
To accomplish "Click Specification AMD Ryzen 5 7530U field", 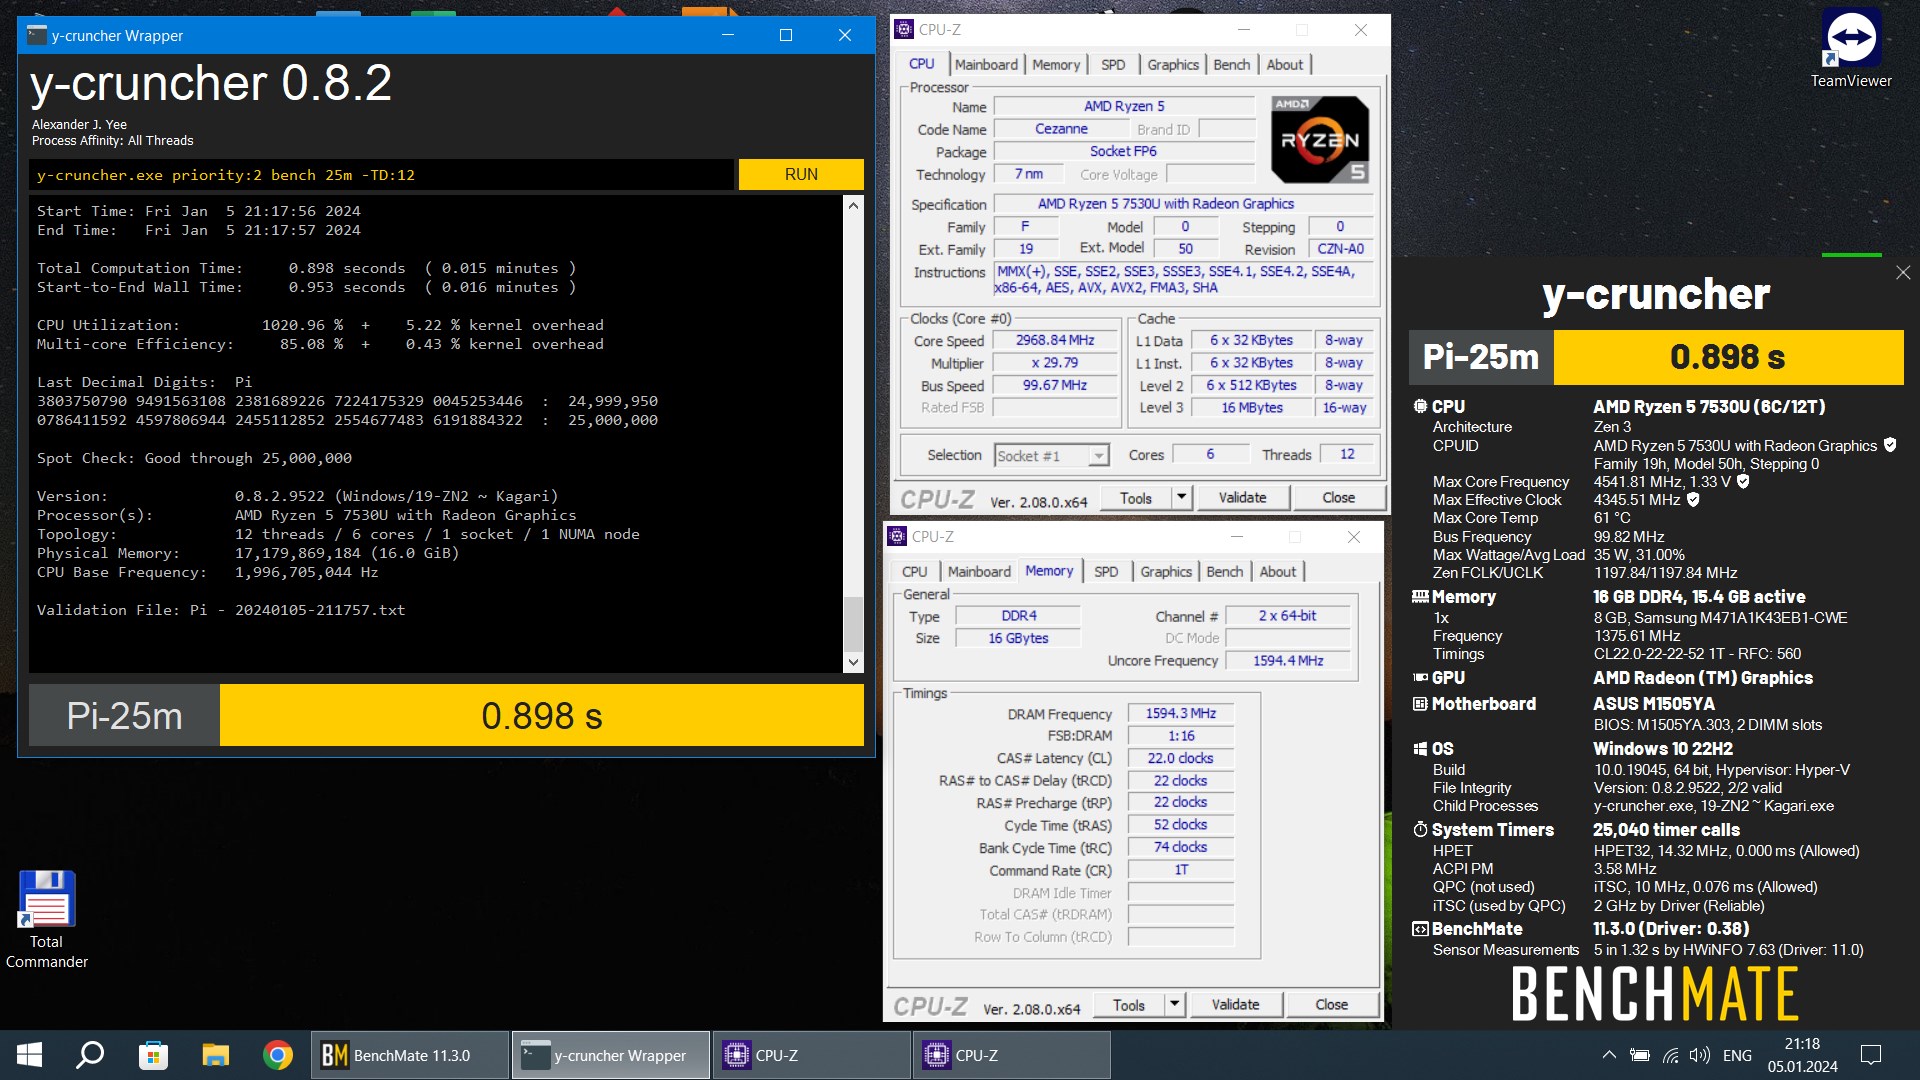I will (1183, 204).
